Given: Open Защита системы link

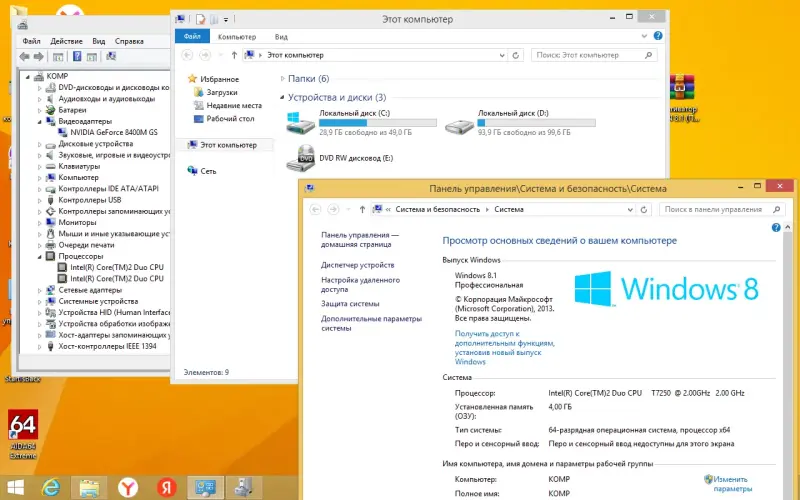Looking at the screenshot, I should click(350, 304).
